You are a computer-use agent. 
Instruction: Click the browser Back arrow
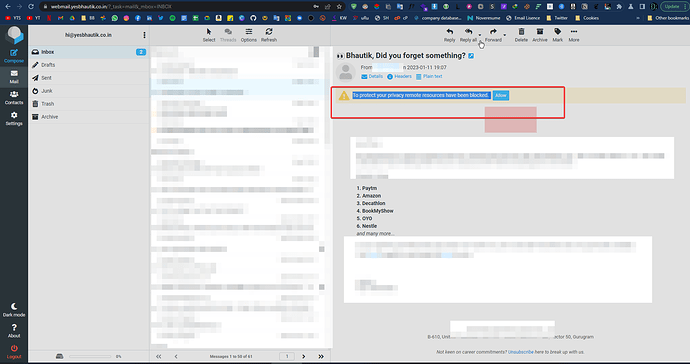pos(7,7)
